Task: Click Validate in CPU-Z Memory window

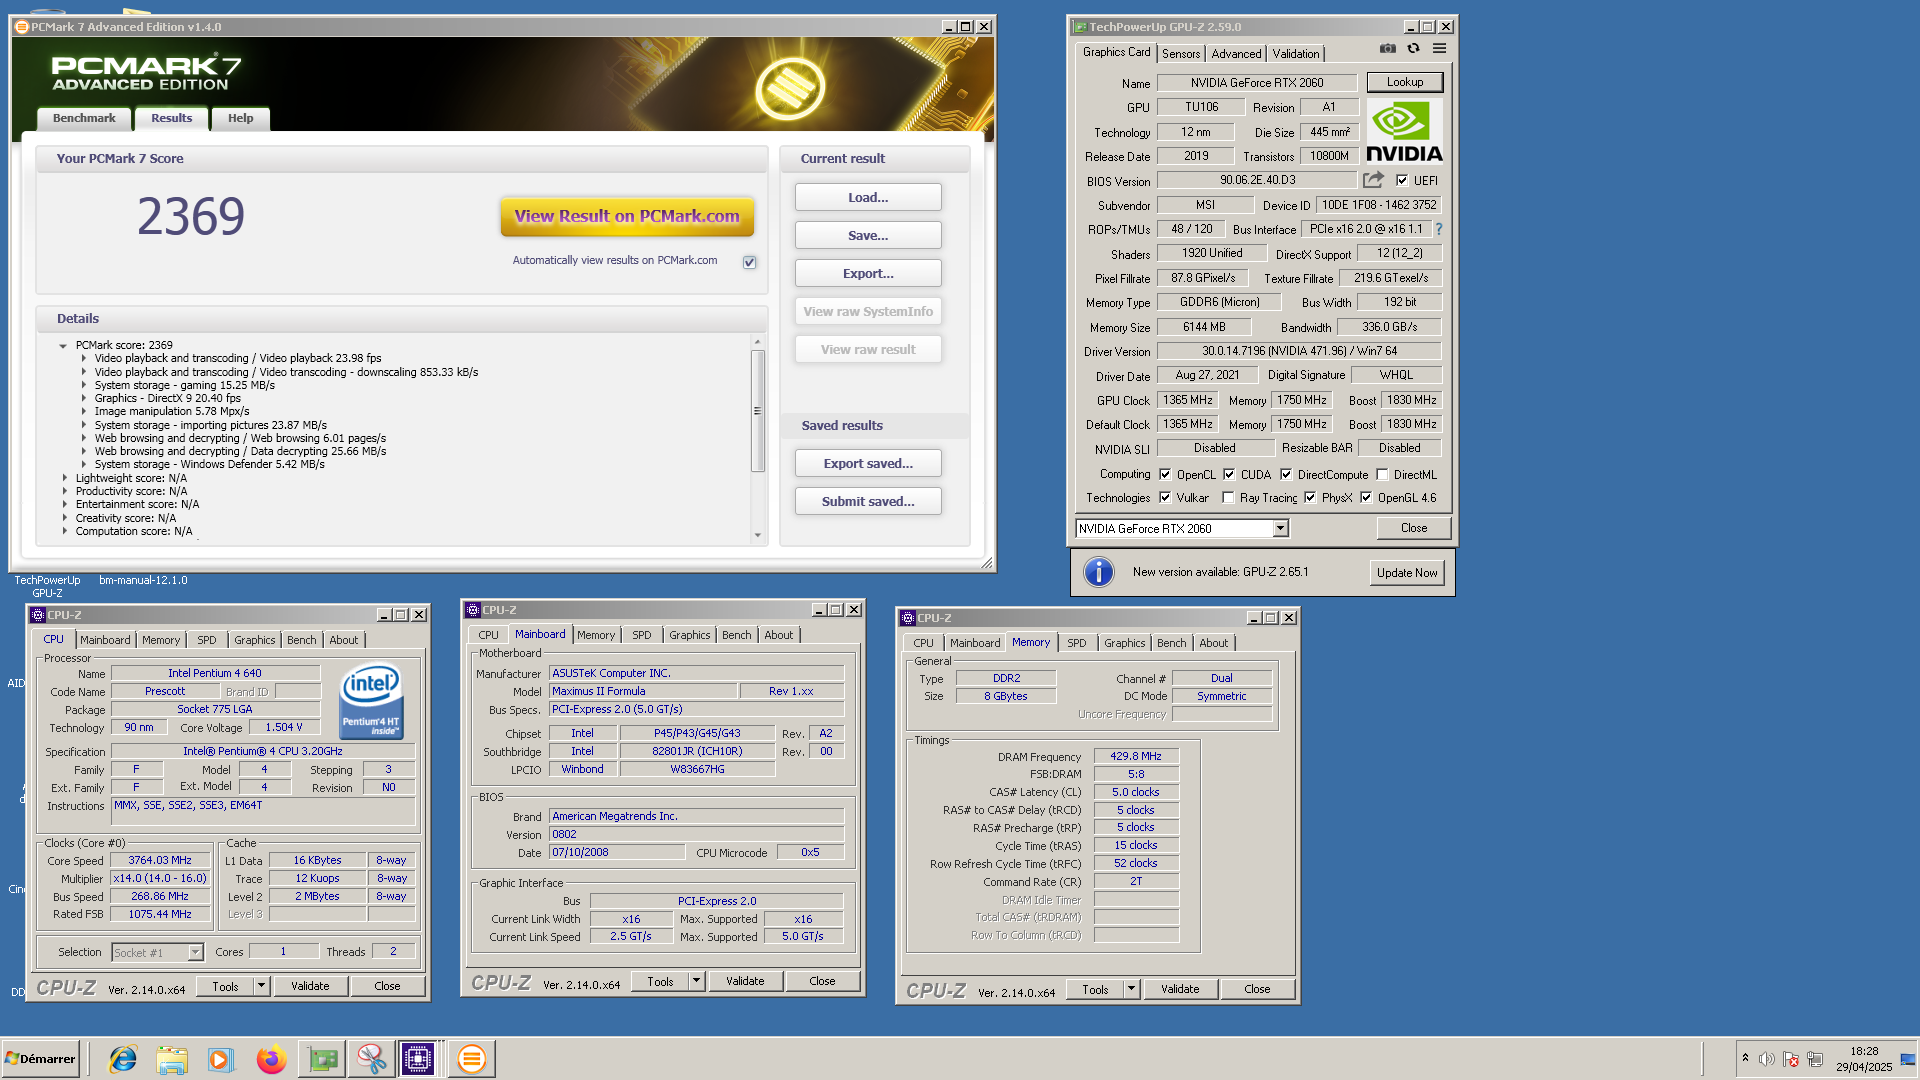Action: (x=1180, y=989)
